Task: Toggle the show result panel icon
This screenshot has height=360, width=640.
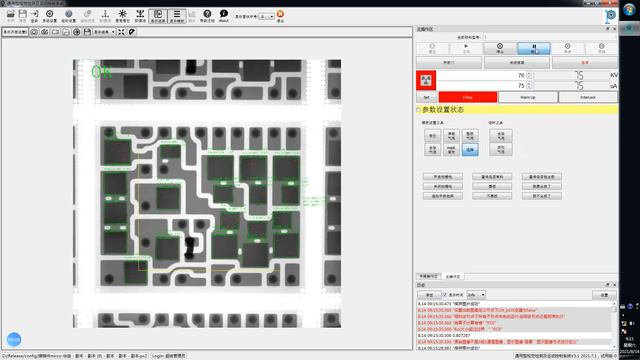Action: click(158, 16)
